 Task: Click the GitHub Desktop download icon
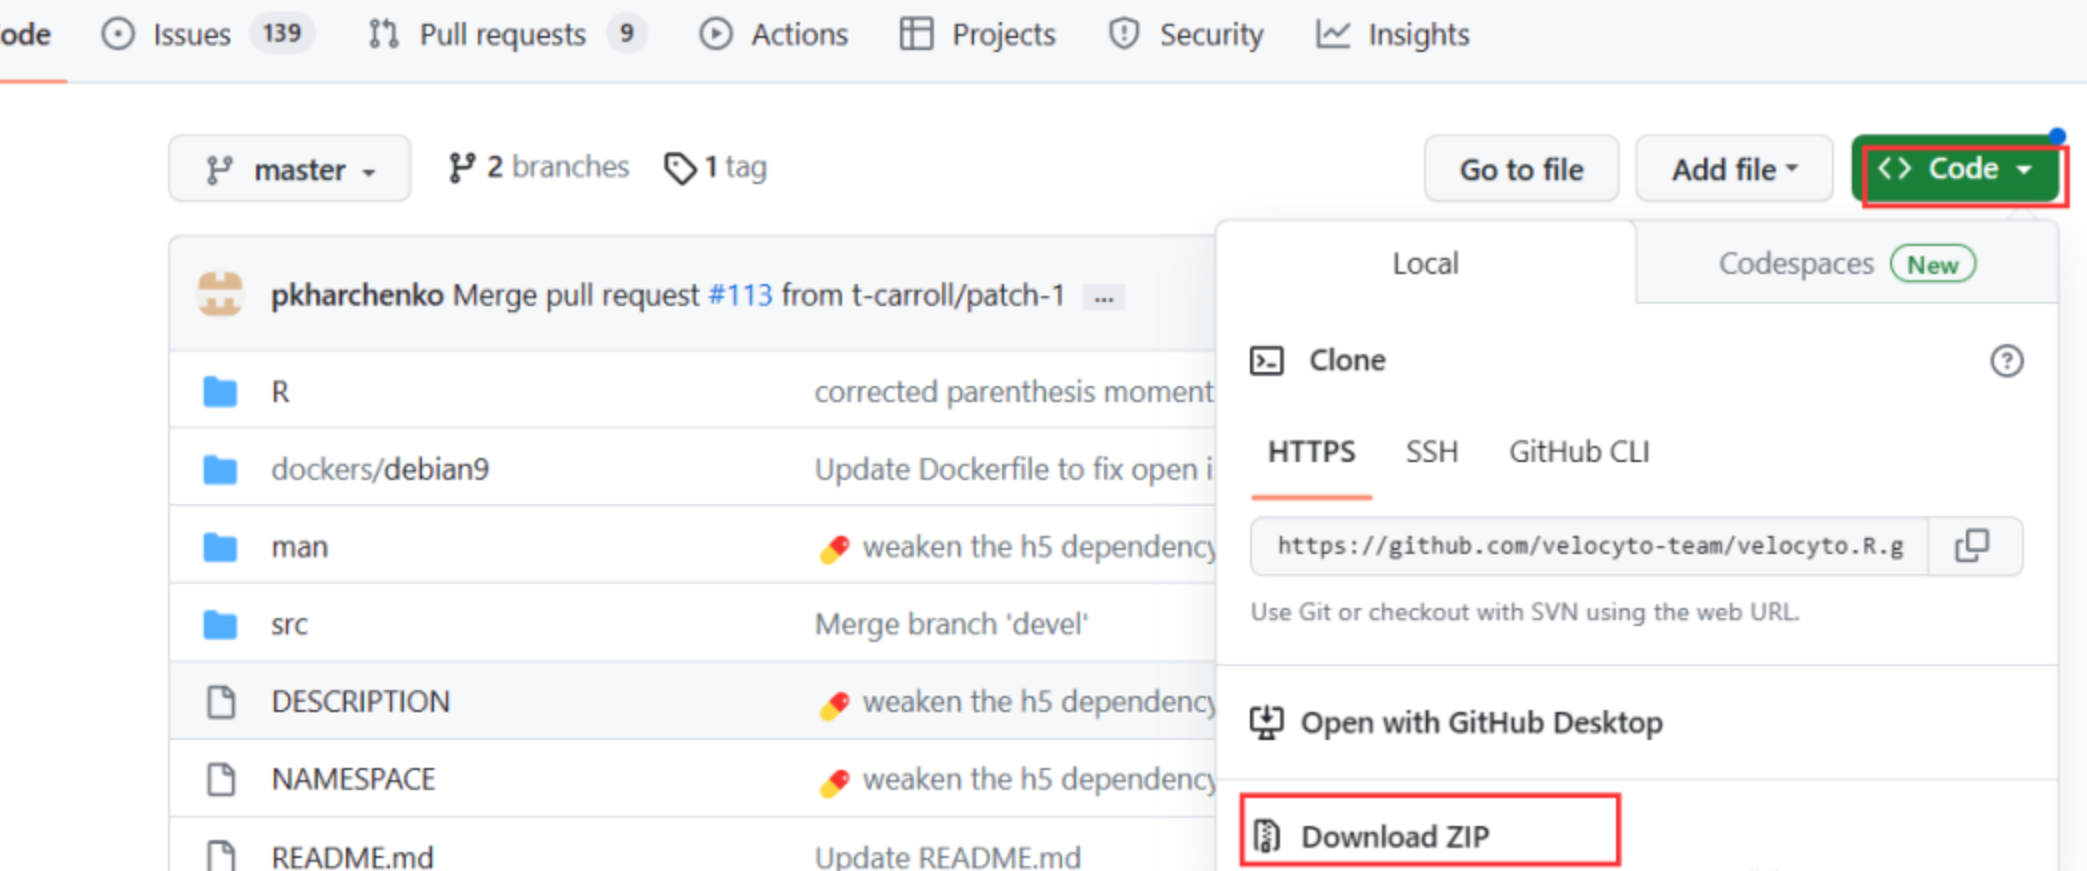pos(1266,722)
